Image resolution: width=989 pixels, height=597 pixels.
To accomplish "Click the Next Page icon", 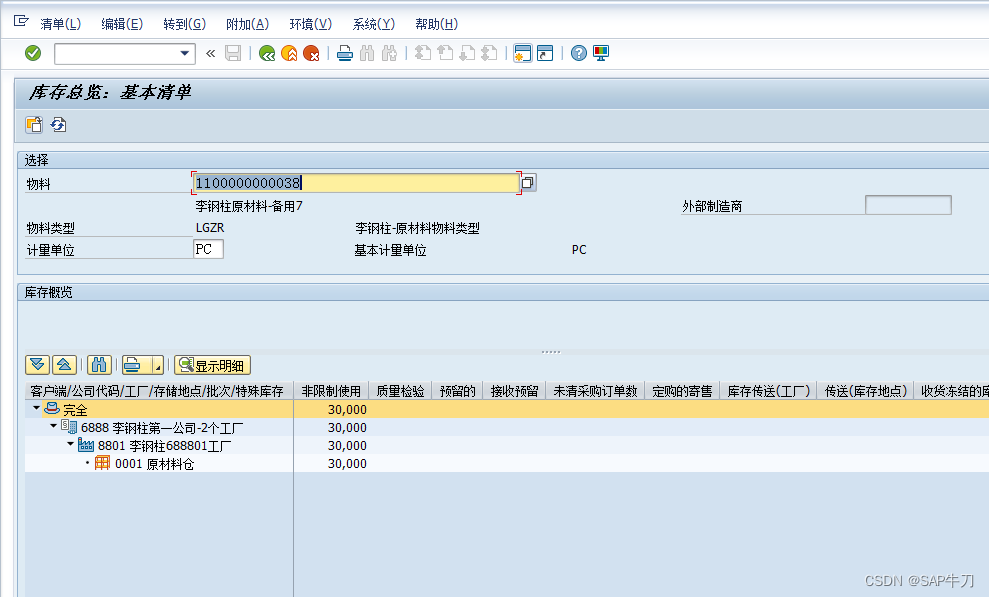I will (467, 54).
